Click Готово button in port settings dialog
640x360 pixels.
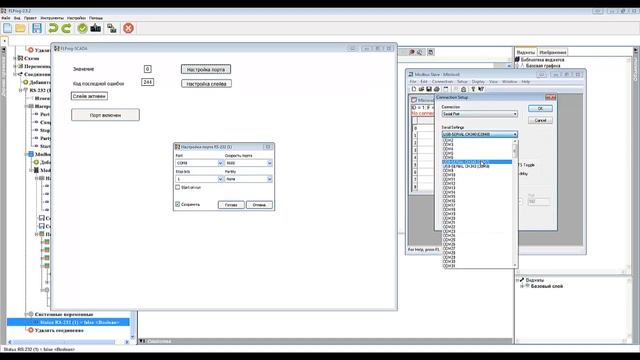(x=231, y=204)
